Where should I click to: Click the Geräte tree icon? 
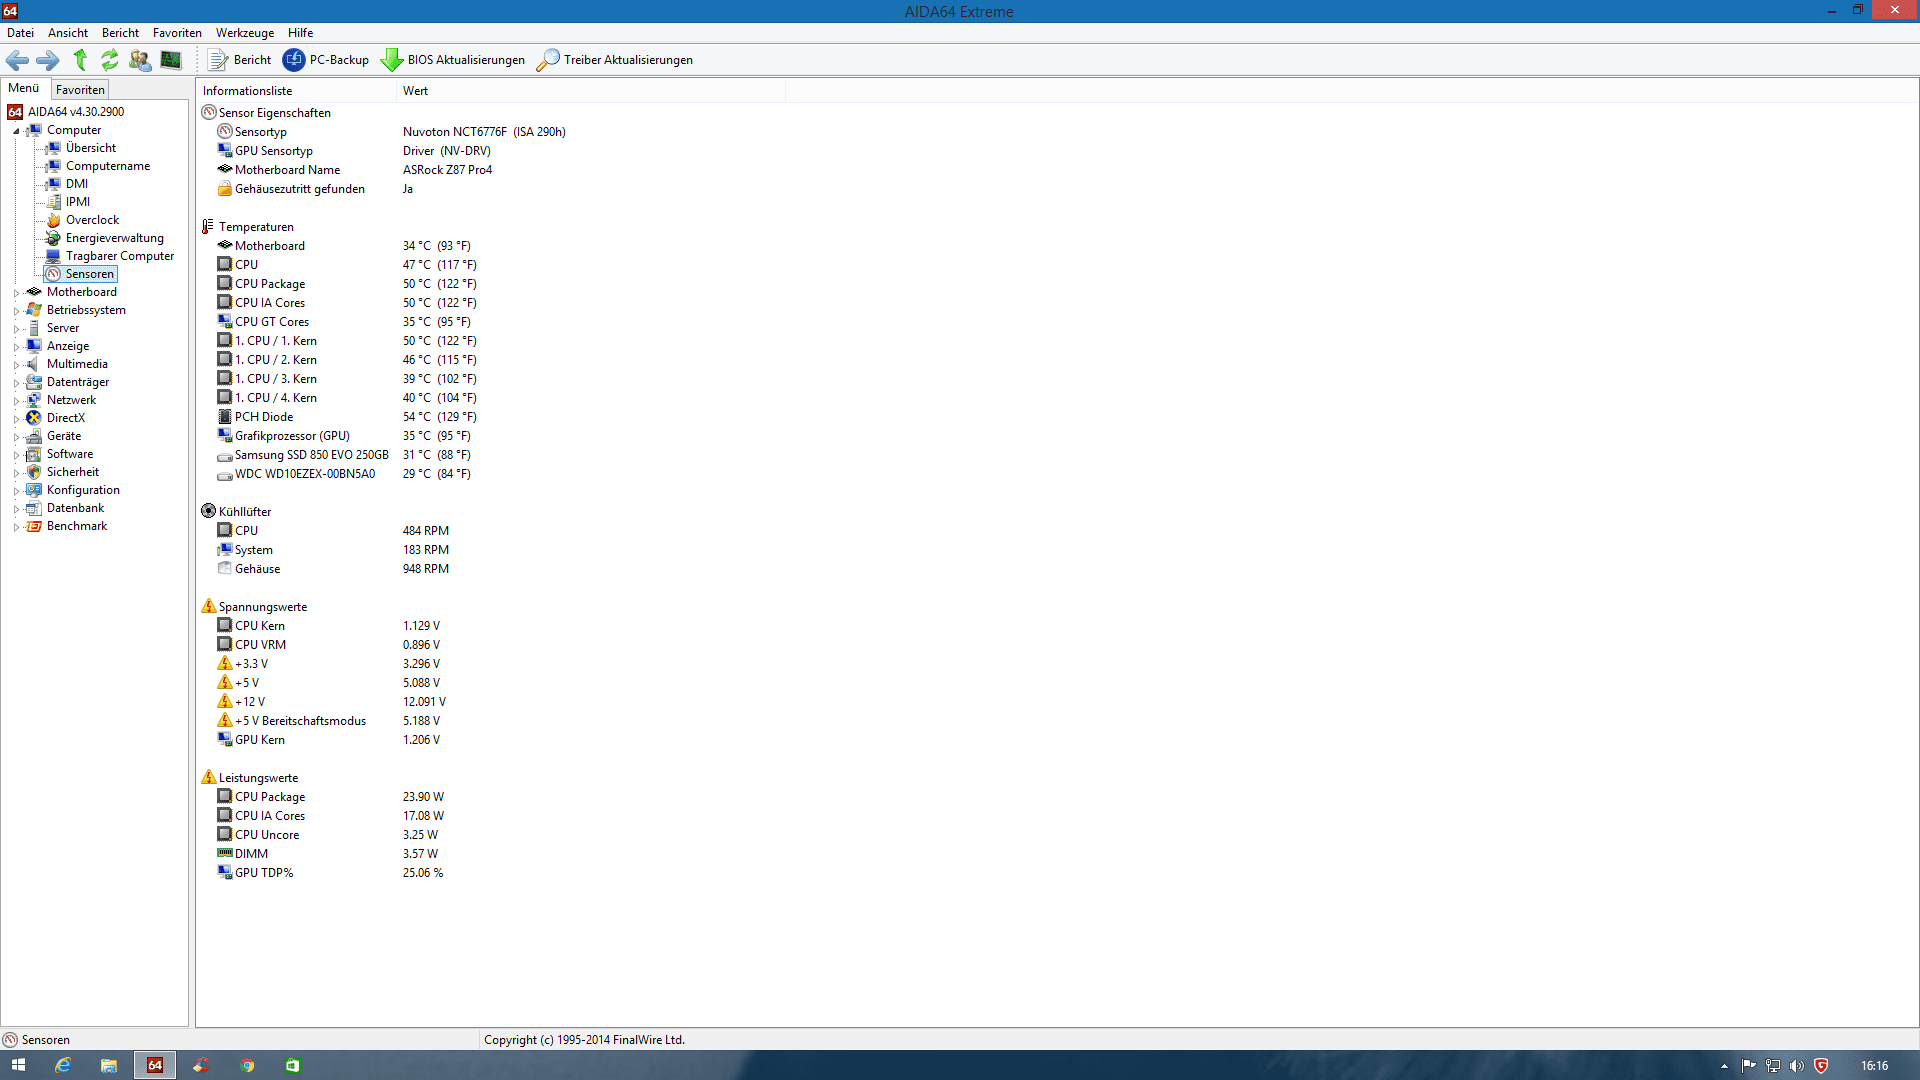tap(34, 436)
